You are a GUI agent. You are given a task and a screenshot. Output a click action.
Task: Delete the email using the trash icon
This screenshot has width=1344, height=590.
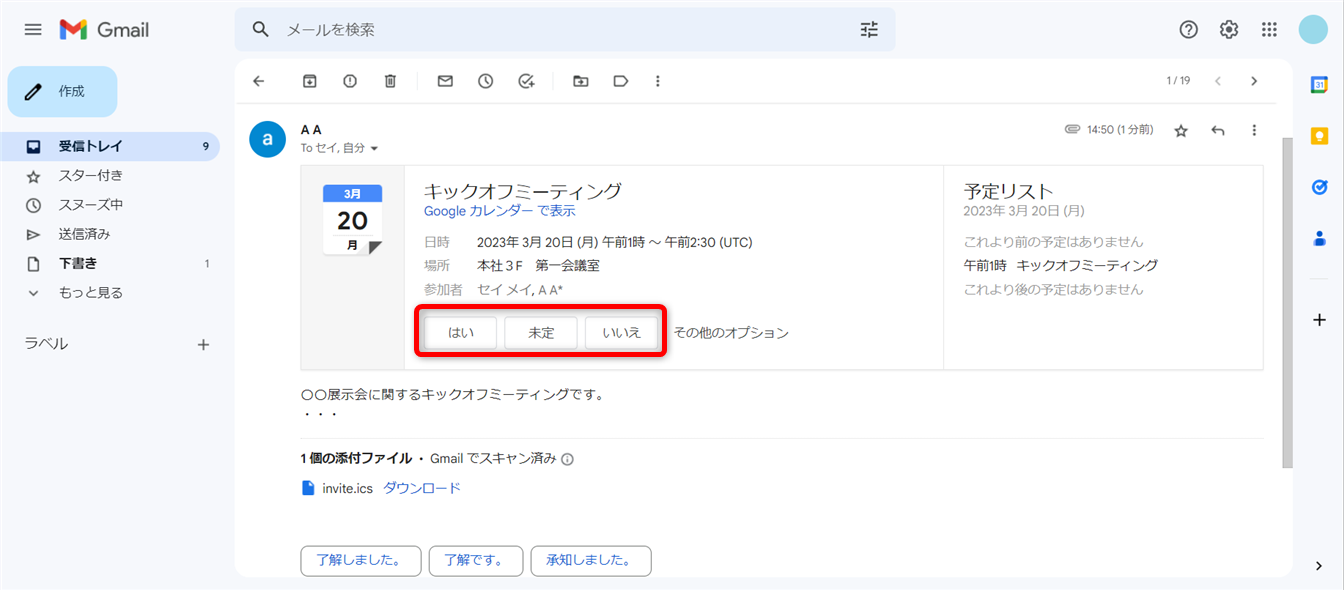(x=391, y=81)
